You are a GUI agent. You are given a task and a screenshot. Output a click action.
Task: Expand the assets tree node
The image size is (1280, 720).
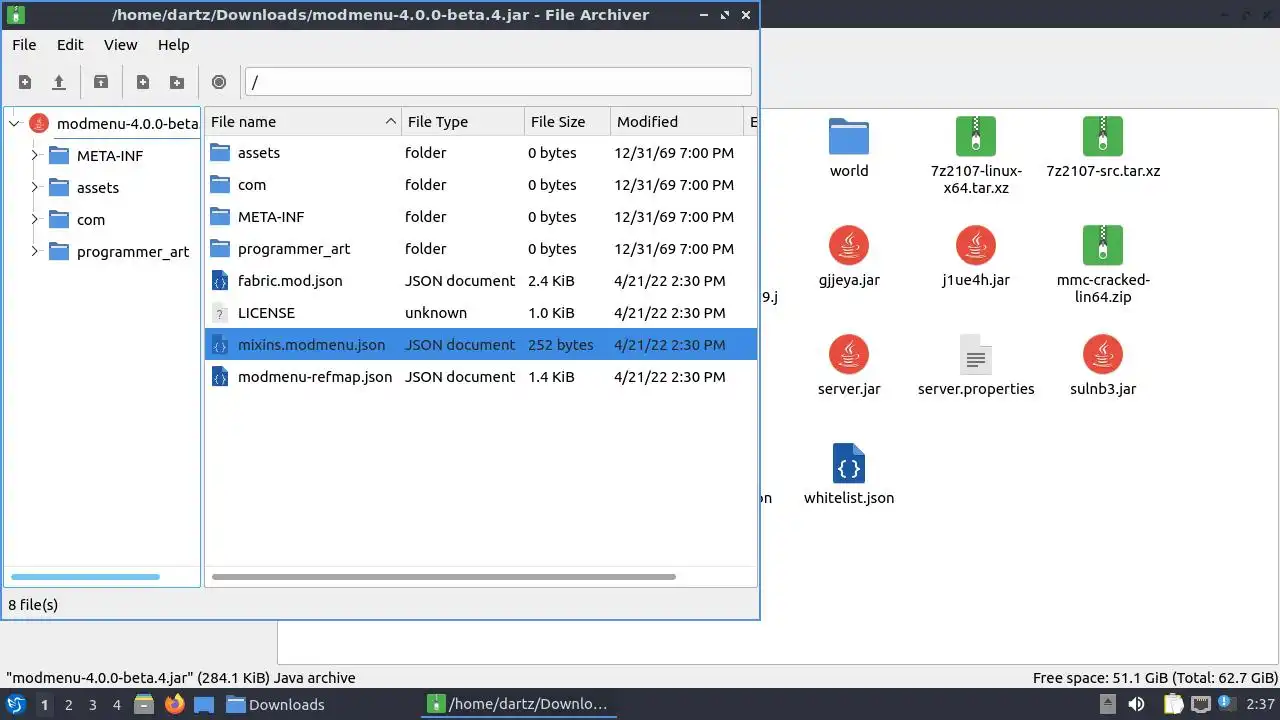34,188
